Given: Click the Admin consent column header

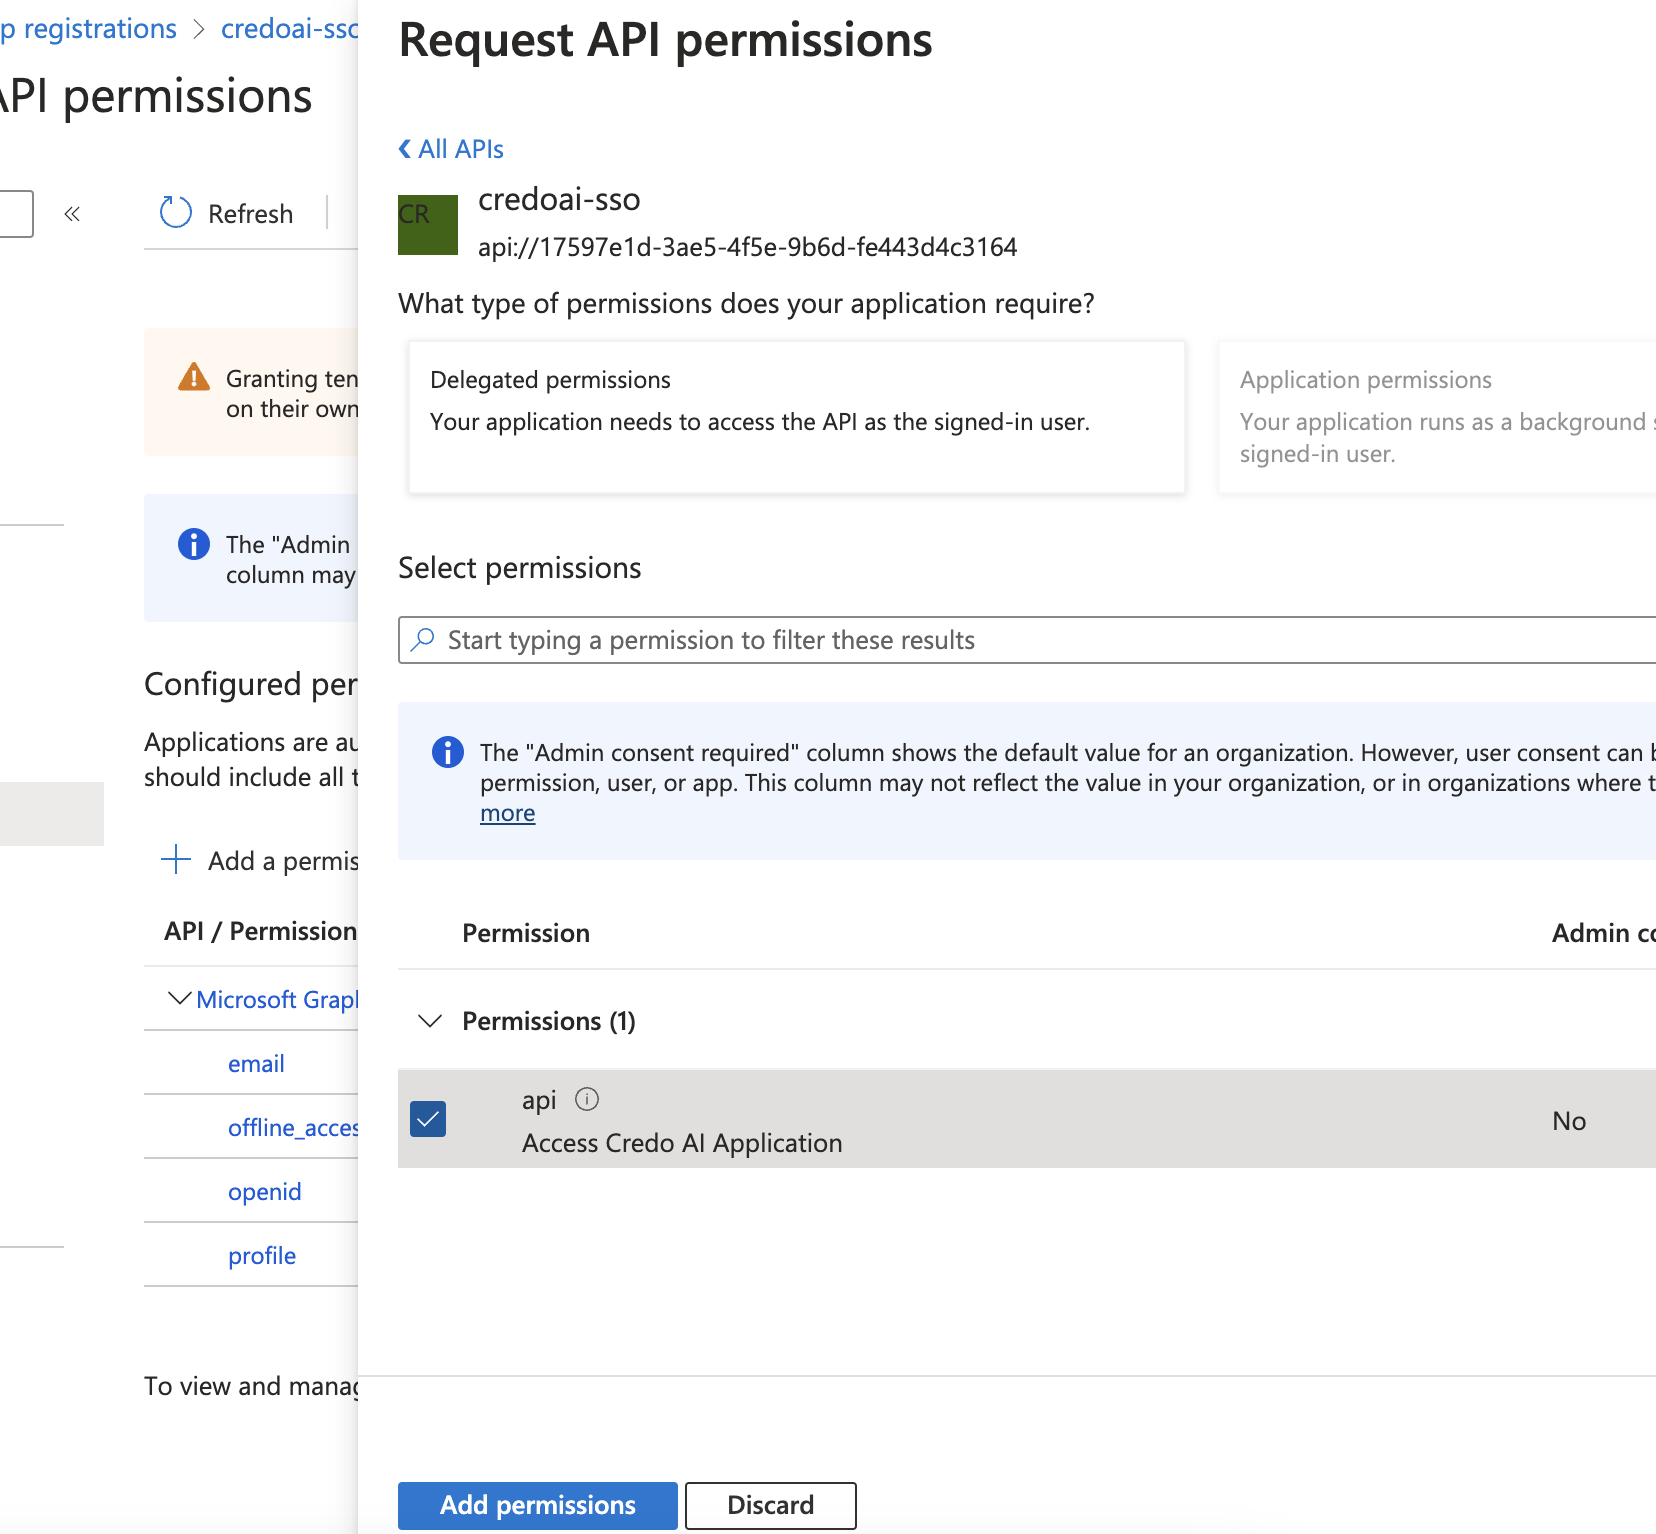Looking at the screenshot, I should coord(1604,933).
